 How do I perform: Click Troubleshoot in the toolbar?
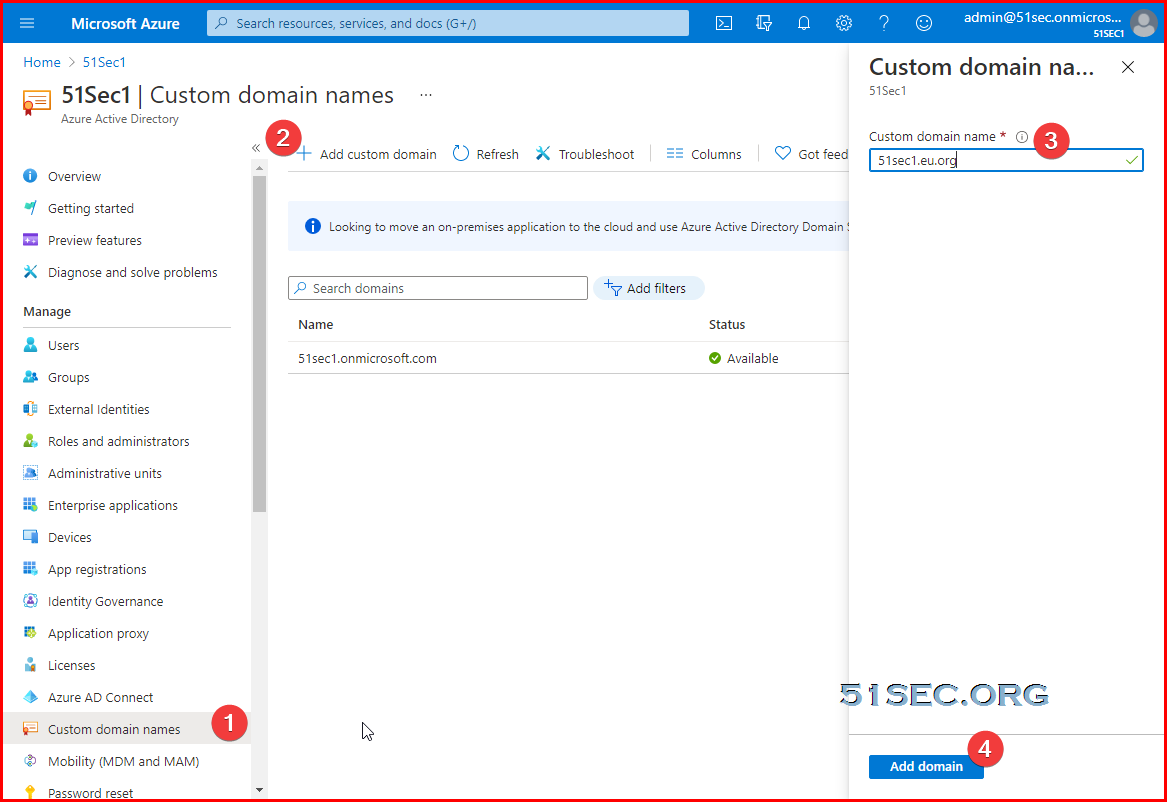[x=585, y=154]
